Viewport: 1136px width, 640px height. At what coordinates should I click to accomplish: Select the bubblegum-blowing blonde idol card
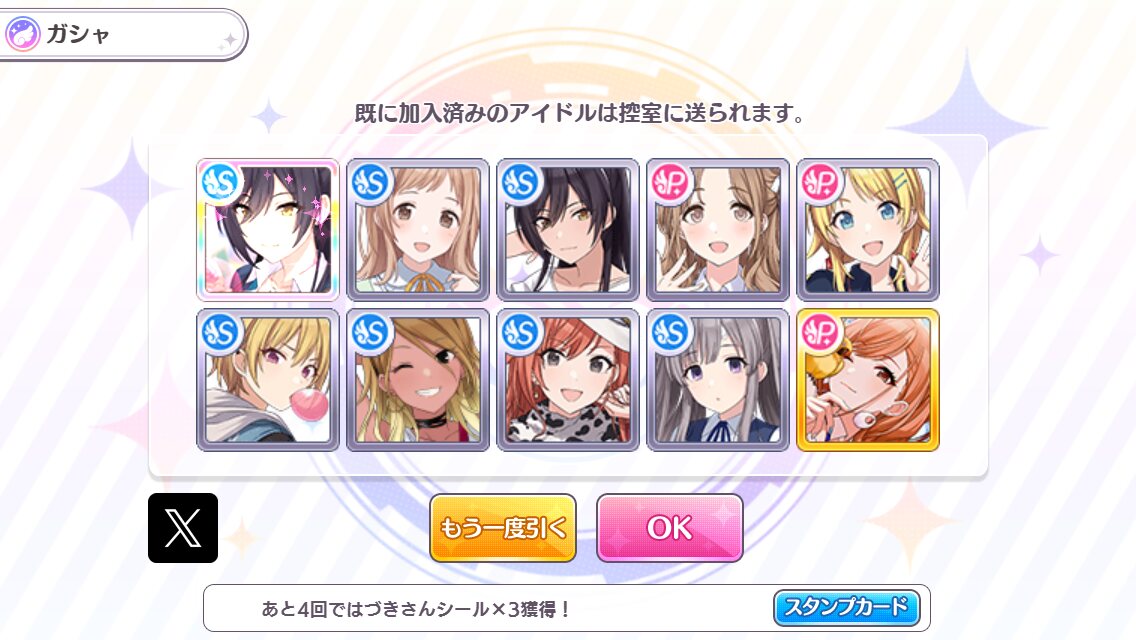coord(268,380)
